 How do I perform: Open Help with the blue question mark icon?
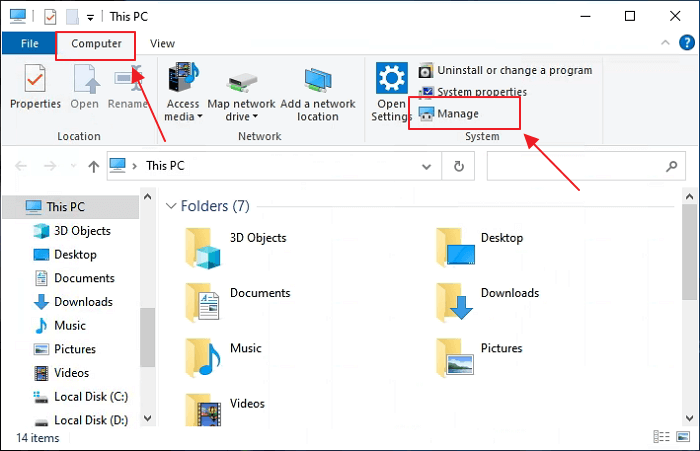[x=687, y=43]
